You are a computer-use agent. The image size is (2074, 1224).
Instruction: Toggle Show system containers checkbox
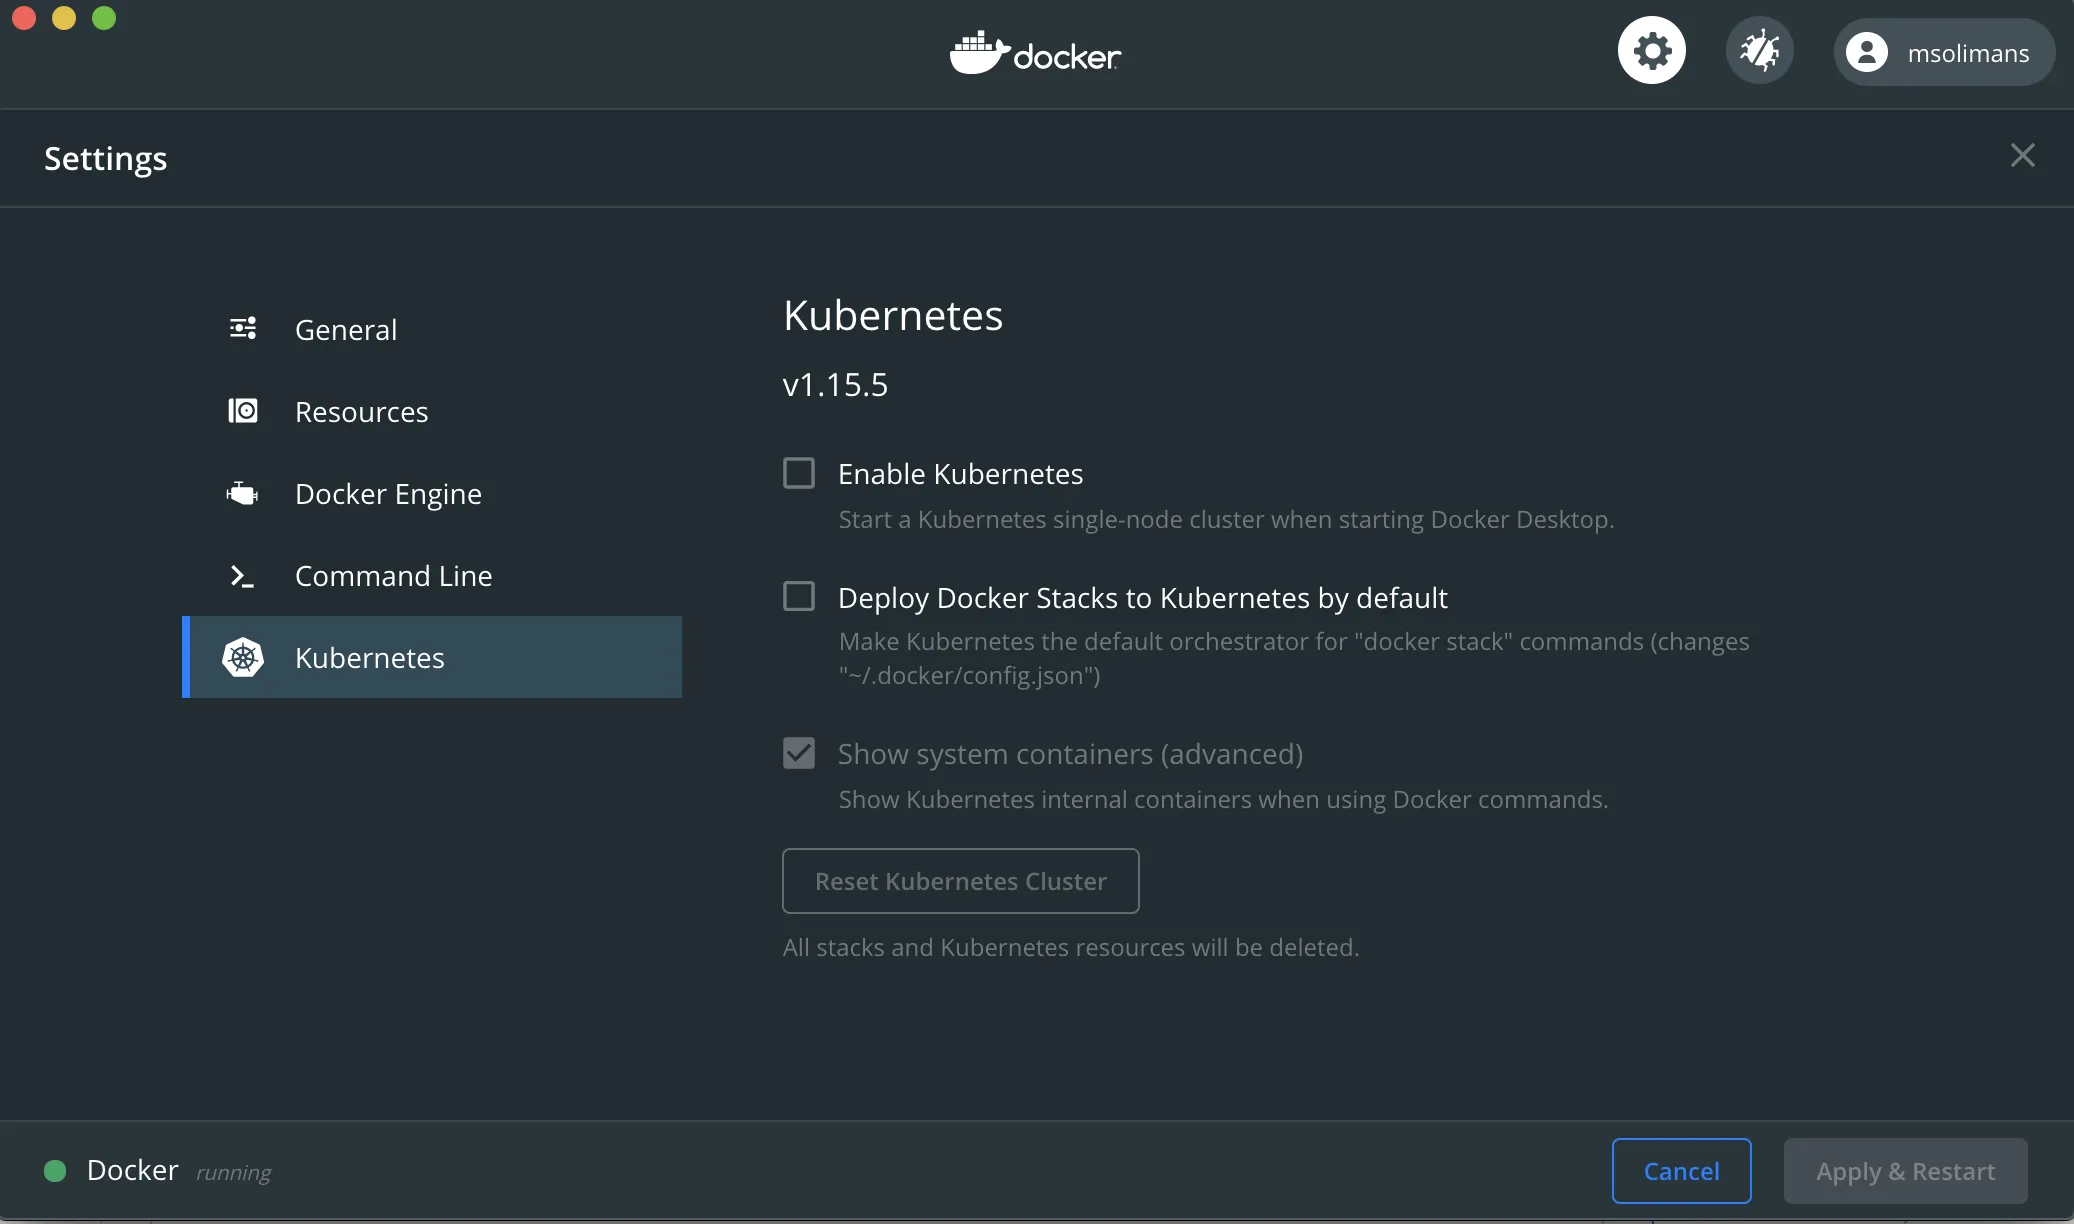[799, 753]
